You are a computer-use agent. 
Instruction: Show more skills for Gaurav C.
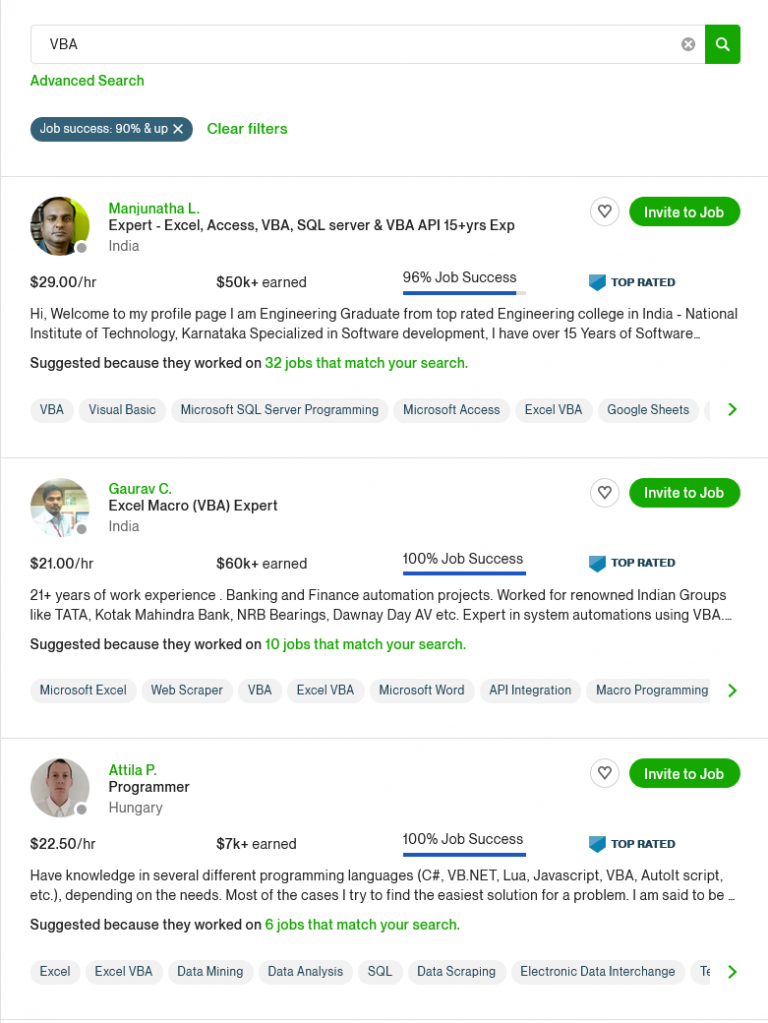(732, 691)
